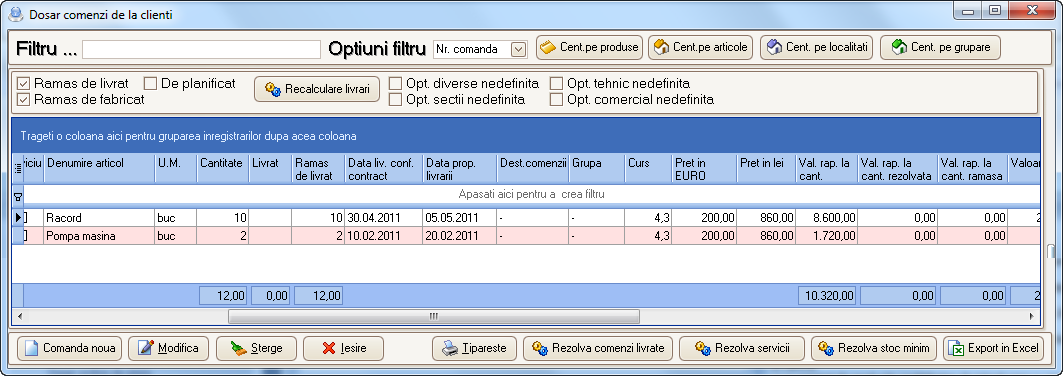The height and width of the screenshot is (376, 1063).
Task: Sort by Curs column header
Action: click(648, 169)
